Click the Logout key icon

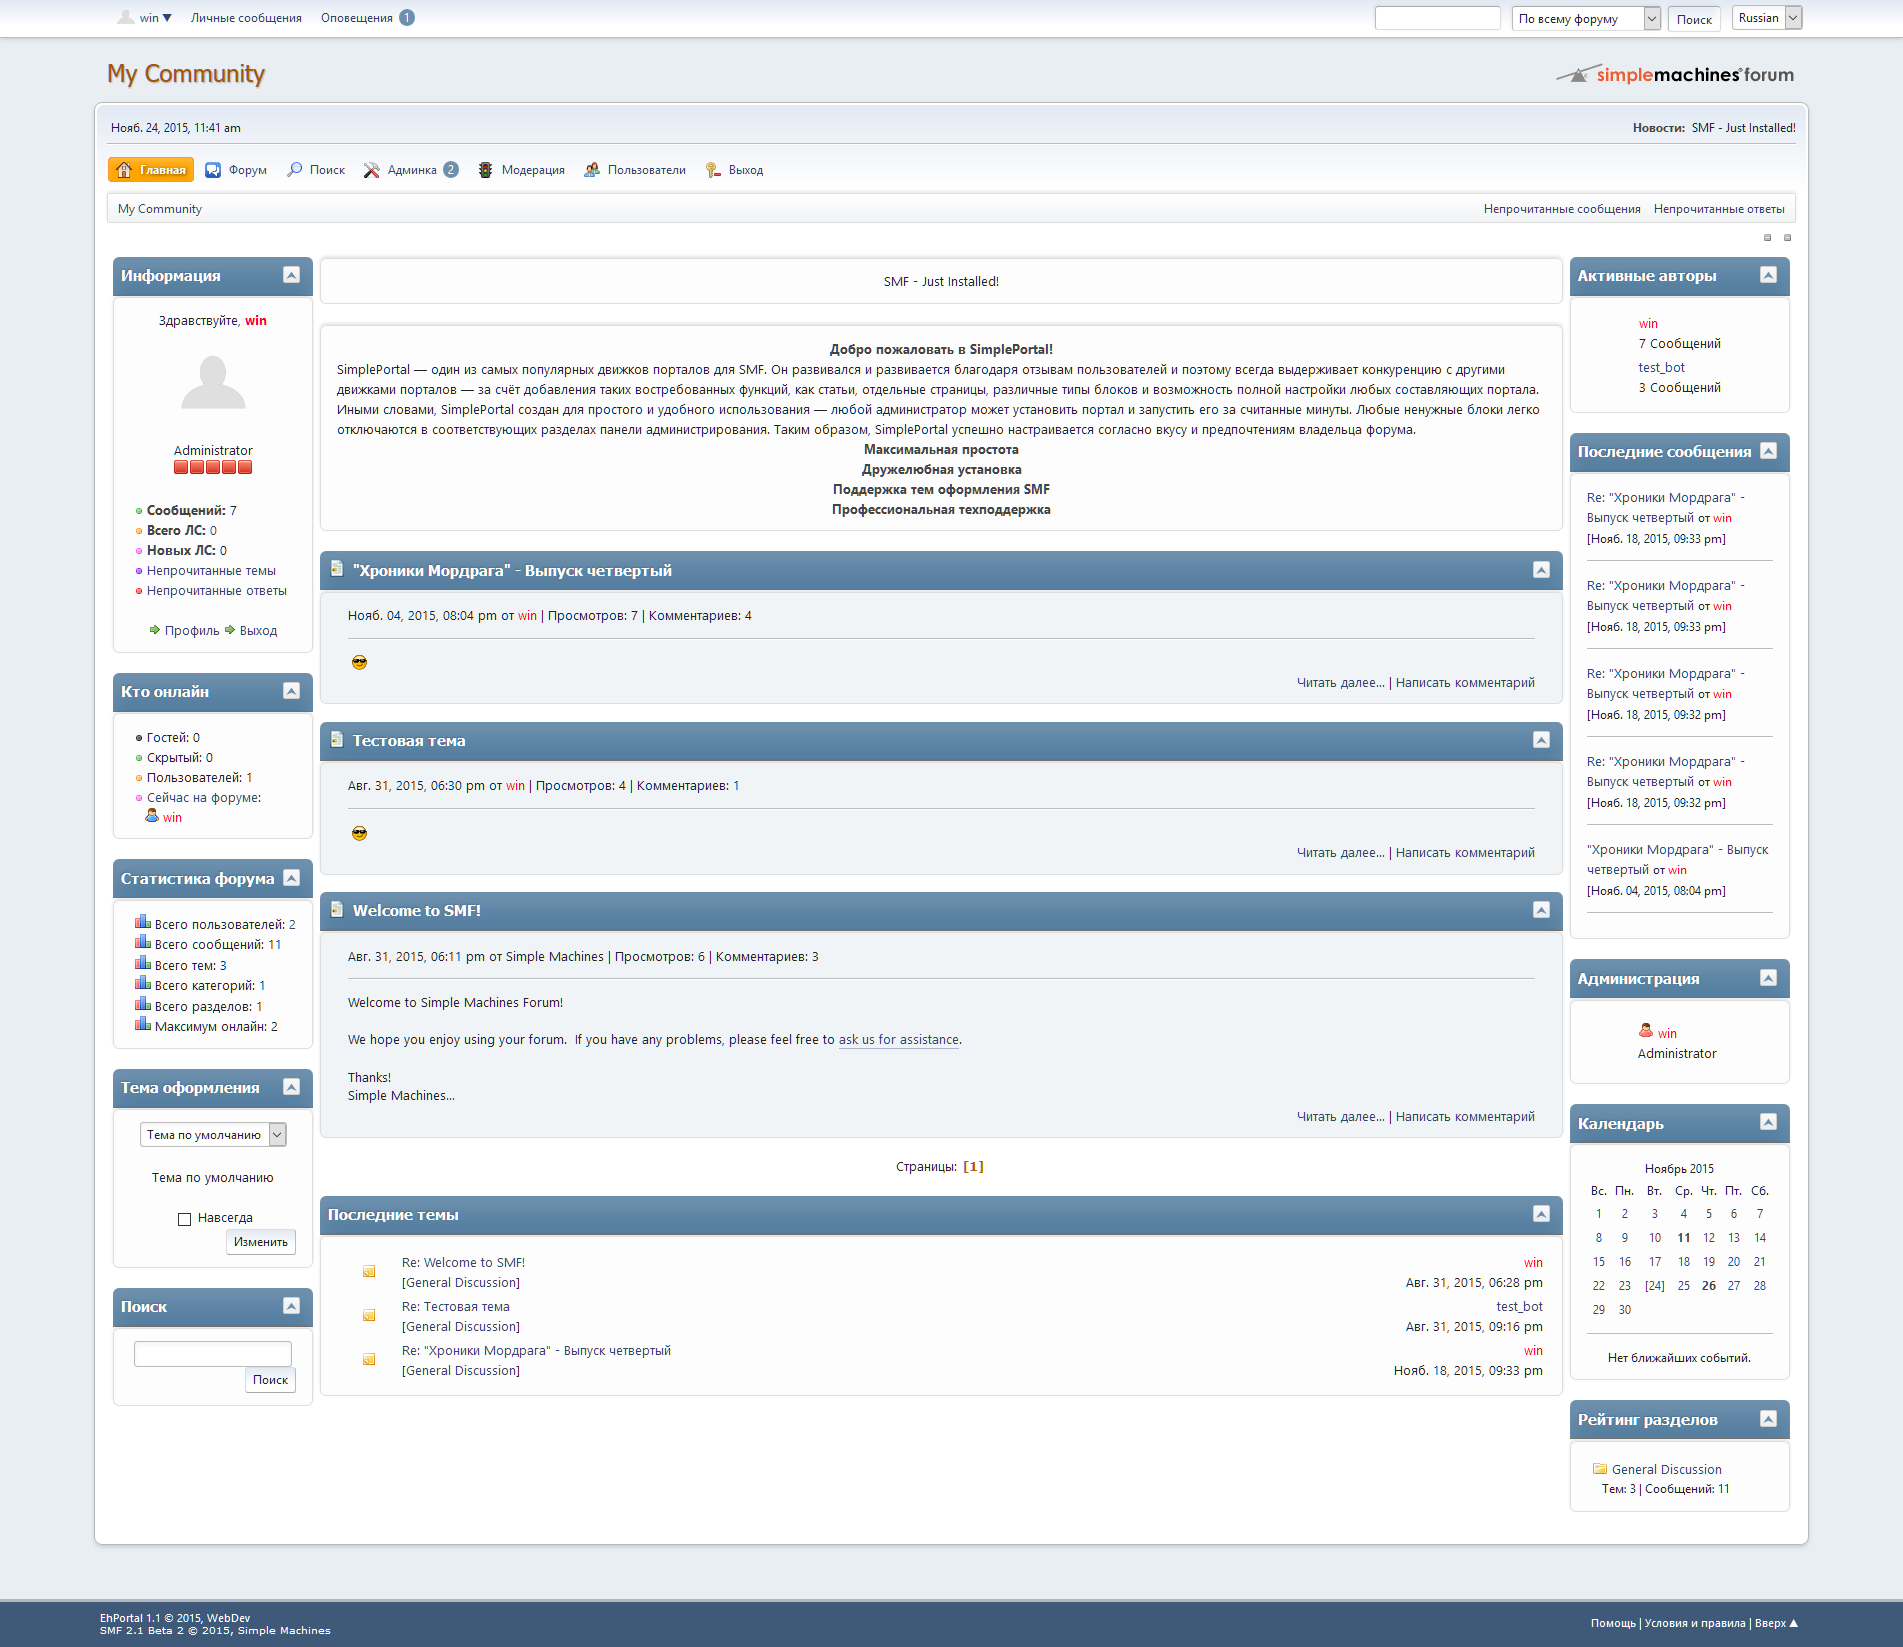(x=713, y=170)
